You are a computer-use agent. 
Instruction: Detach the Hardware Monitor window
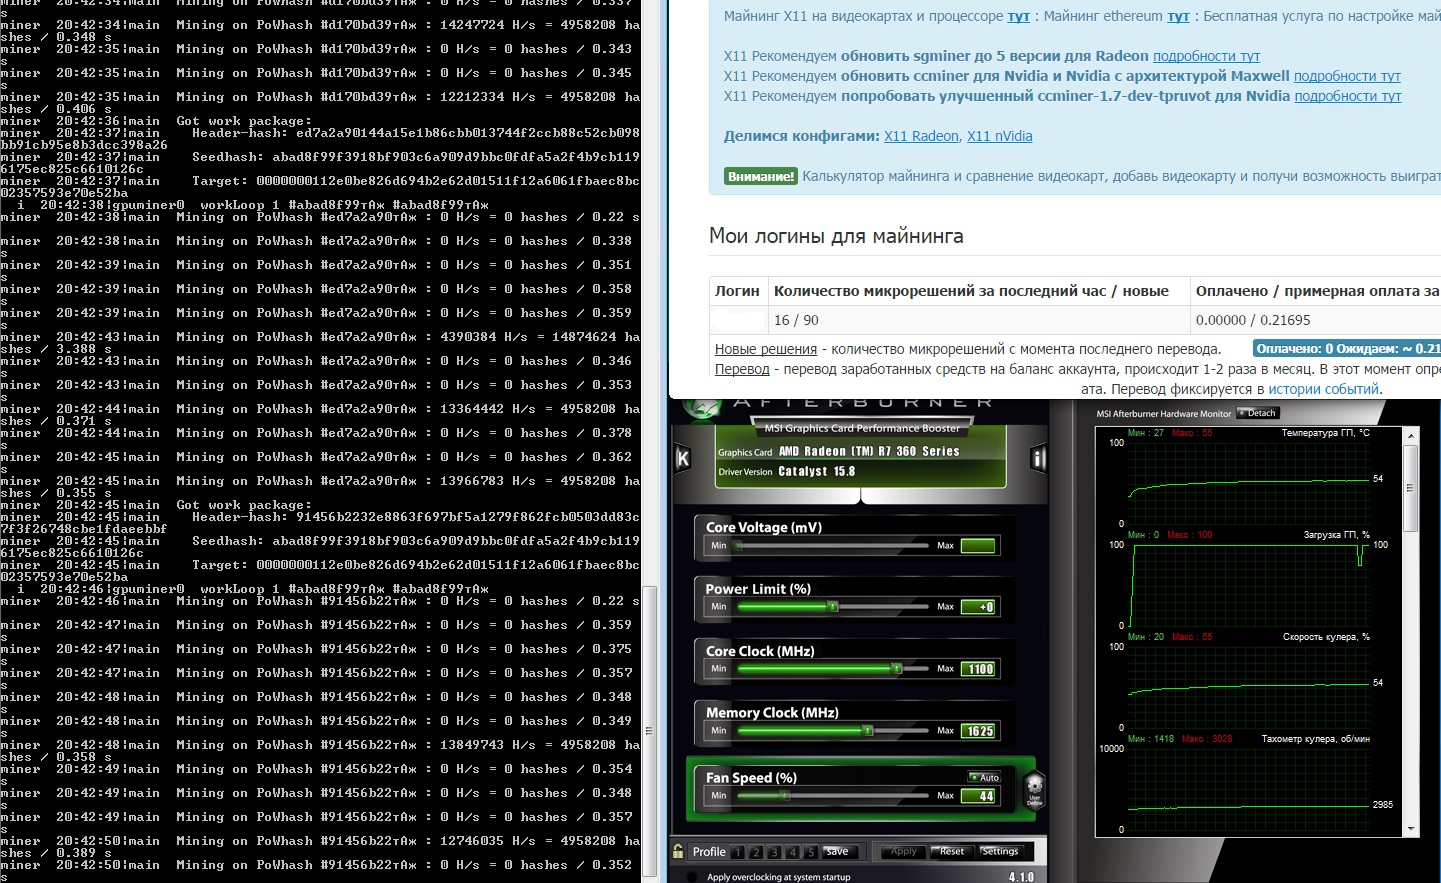[x=1258, y=413]
